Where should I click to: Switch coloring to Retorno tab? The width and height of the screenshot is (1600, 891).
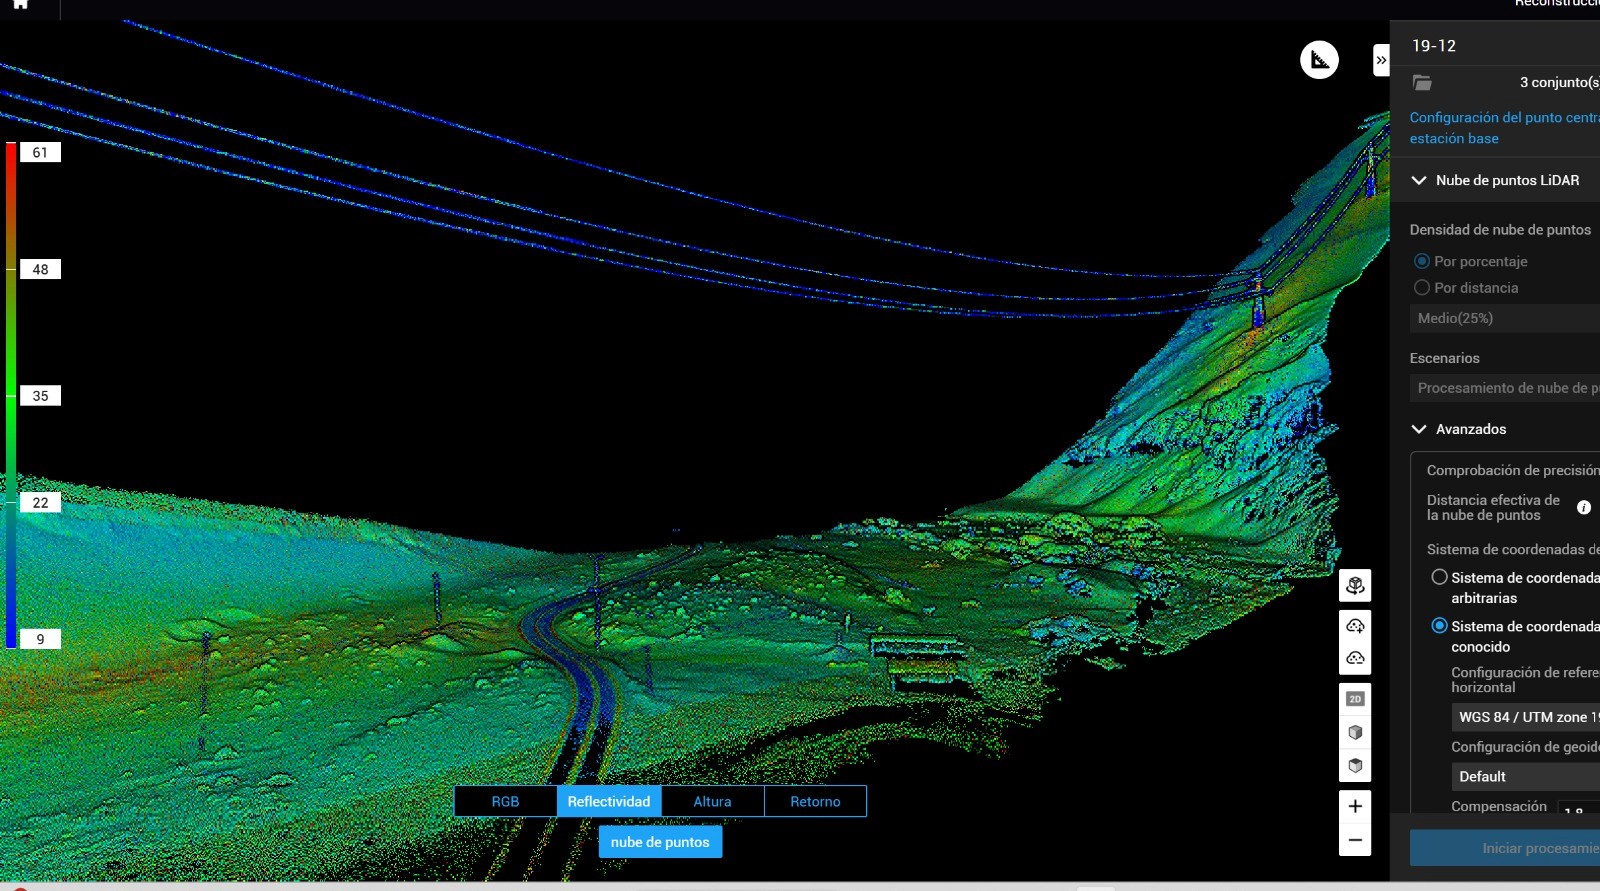815,801
